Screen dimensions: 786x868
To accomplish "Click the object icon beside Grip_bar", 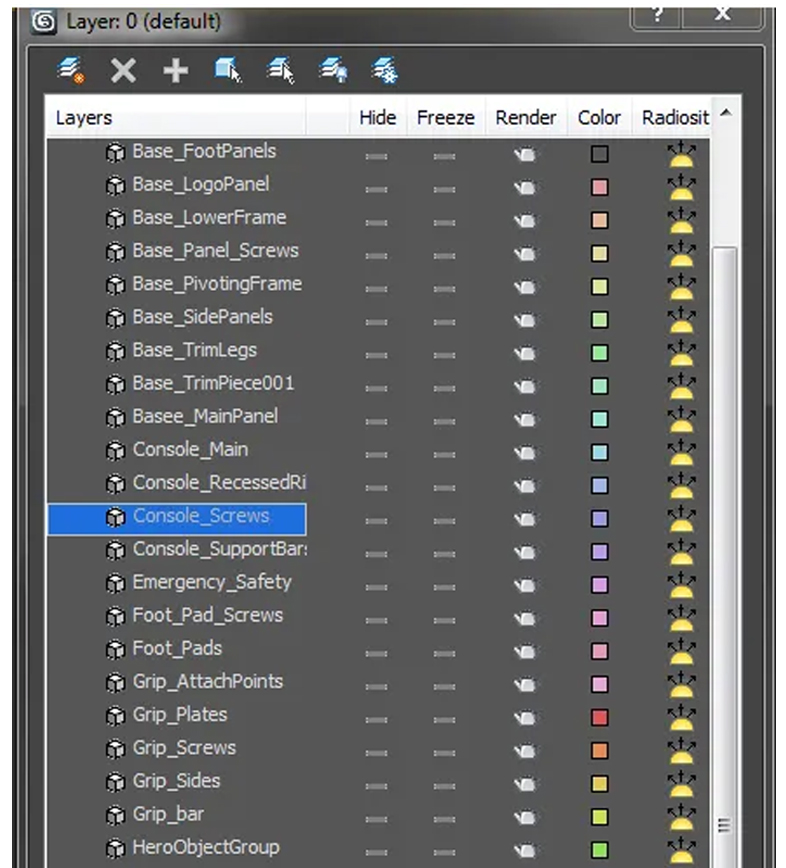I will [x=116, y=815].
